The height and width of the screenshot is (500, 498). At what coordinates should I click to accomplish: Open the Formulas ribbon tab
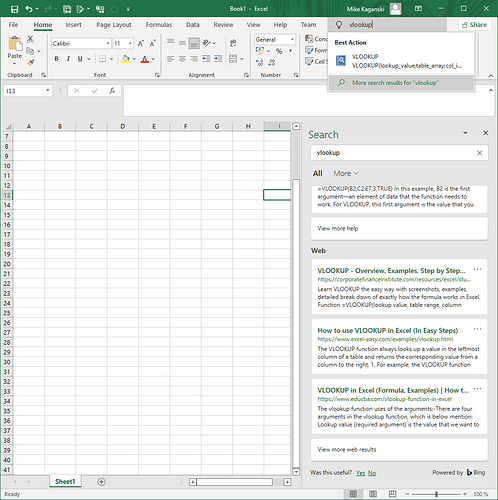coord(159,25)
